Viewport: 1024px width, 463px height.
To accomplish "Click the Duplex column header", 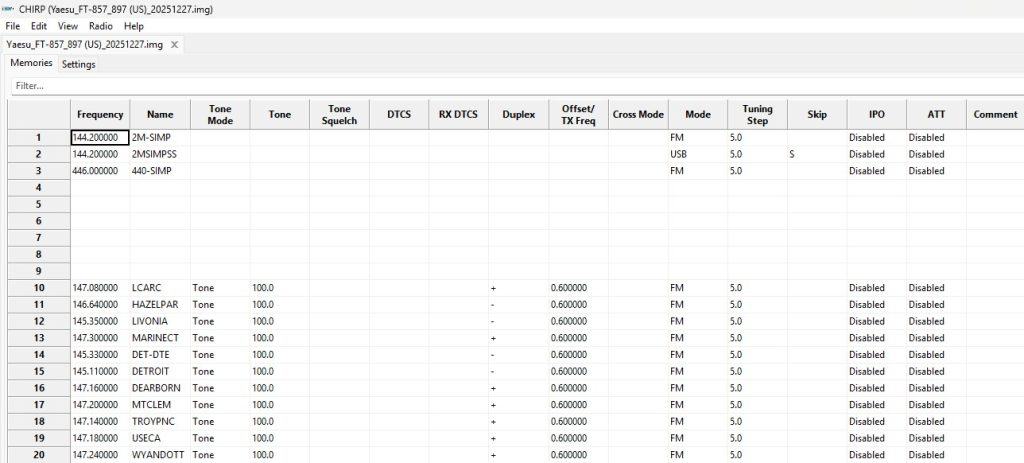I will 518,114.
